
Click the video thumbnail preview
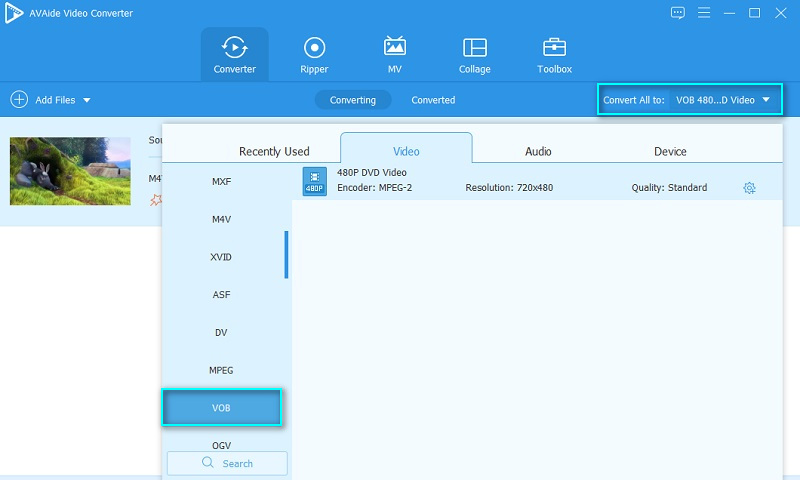(70, 171)
